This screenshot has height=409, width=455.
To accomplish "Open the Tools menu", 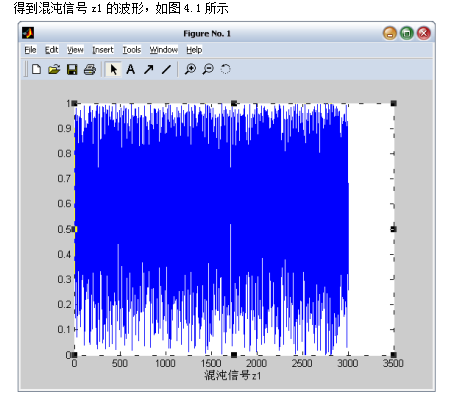I will coord(132,50).
